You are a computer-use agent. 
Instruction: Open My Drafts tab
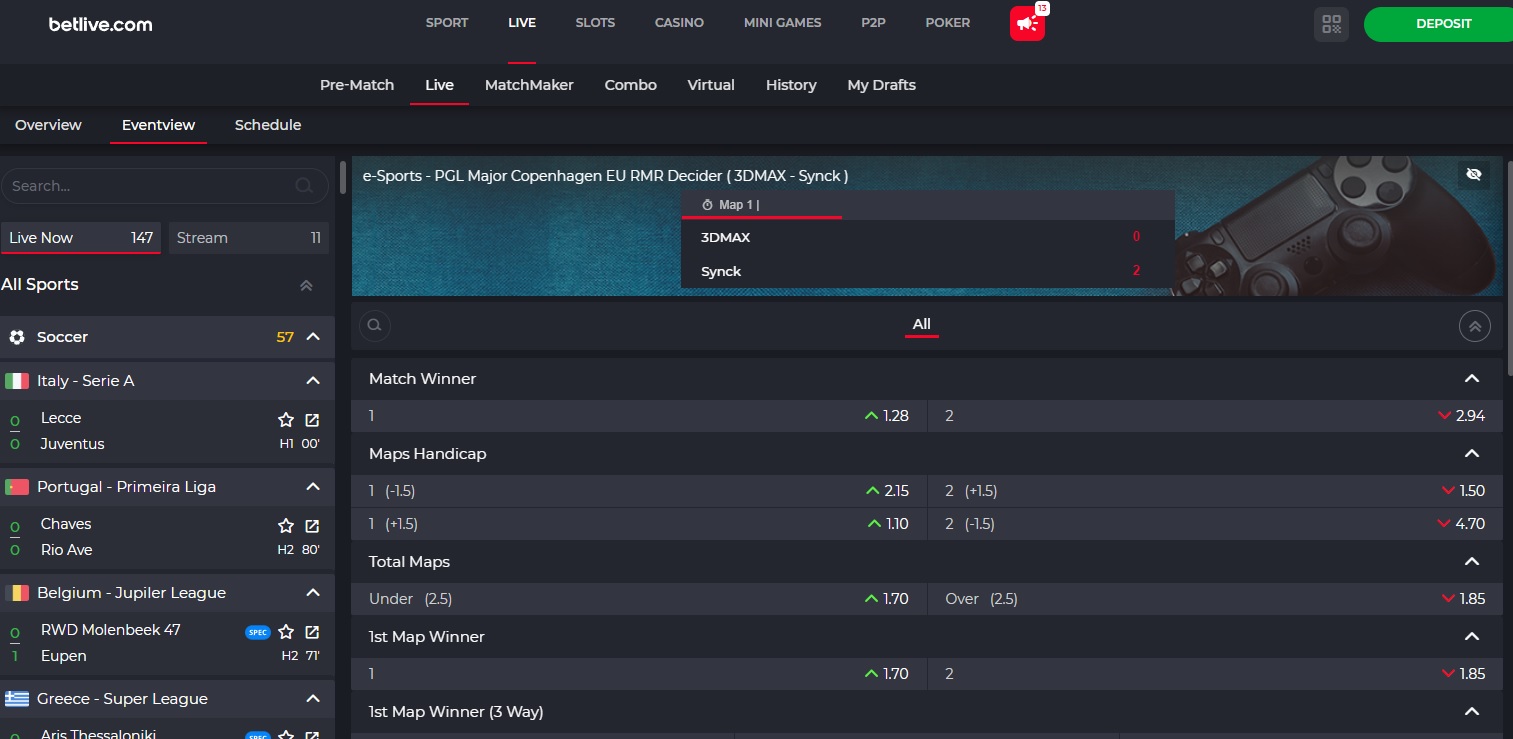click(x=881, y=85)
